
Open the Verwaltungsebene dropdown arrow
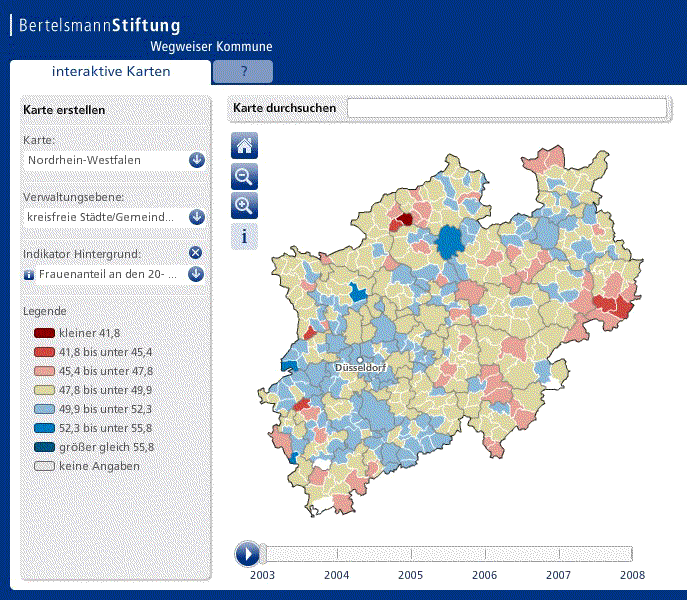pos(197,217)
